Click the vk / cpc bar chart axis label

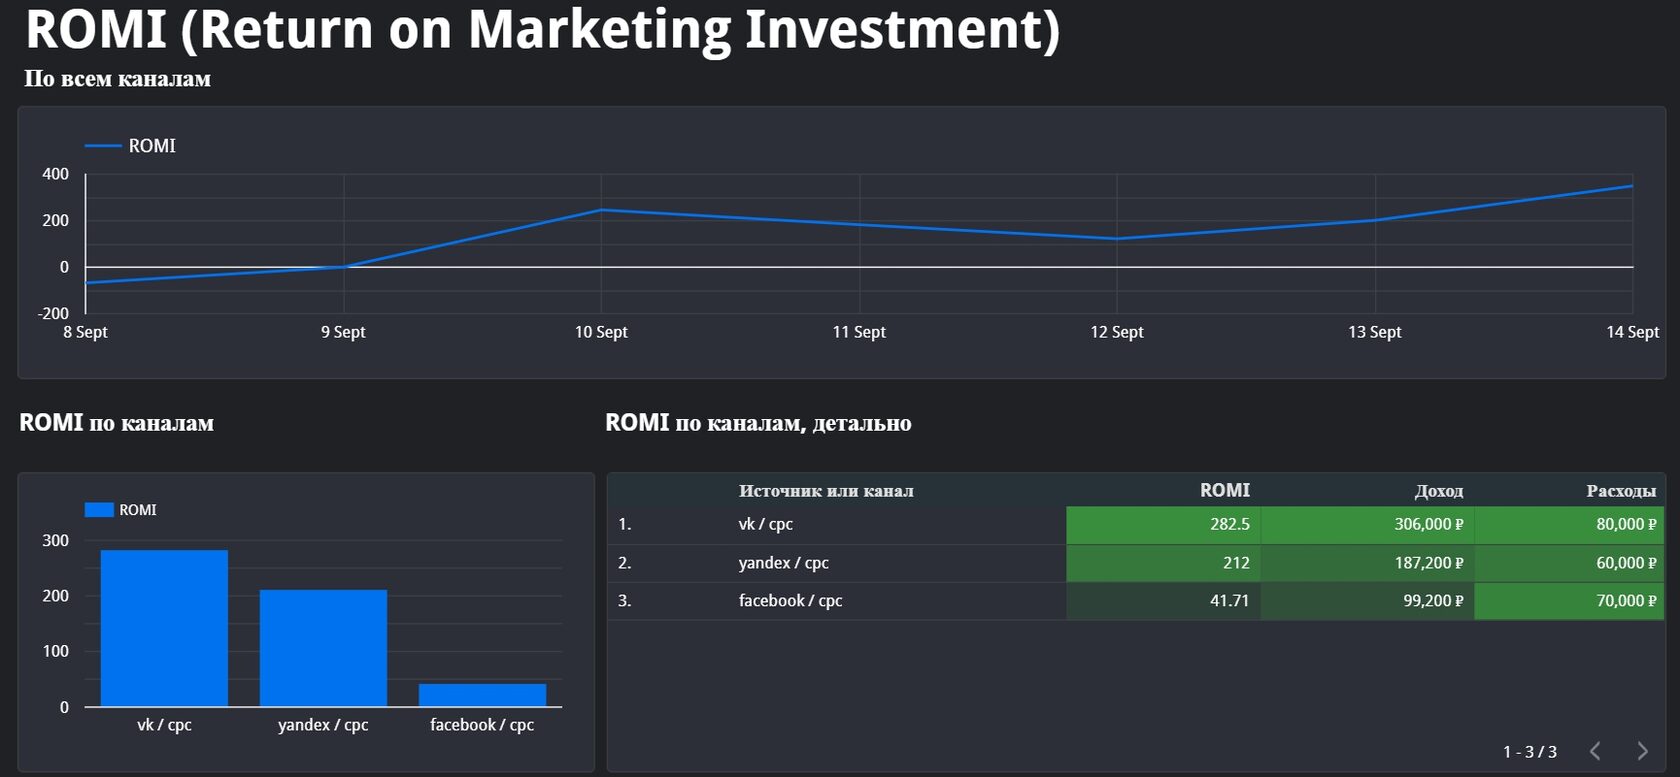tap(164, 725)
